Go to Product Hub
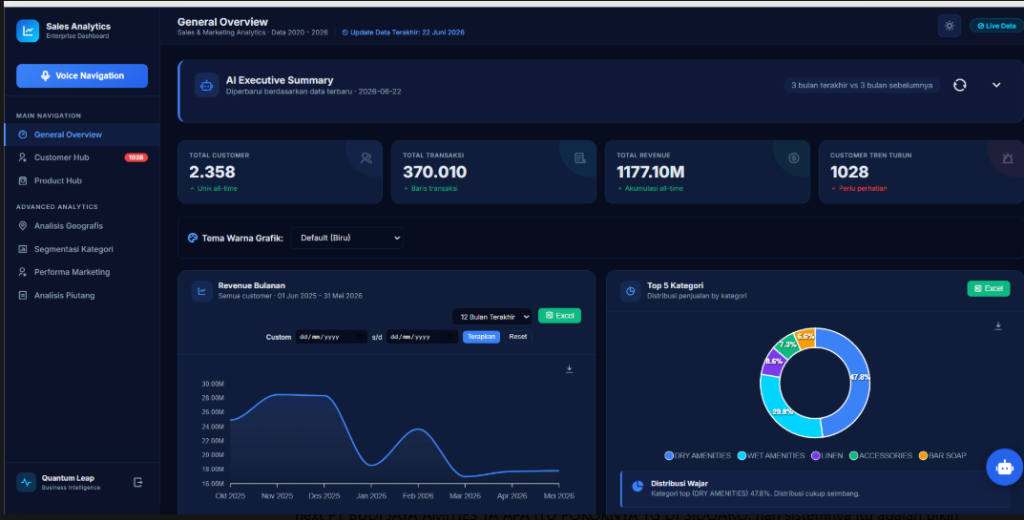Screen dimensions: 1024x520 click(x=82, y=181)
